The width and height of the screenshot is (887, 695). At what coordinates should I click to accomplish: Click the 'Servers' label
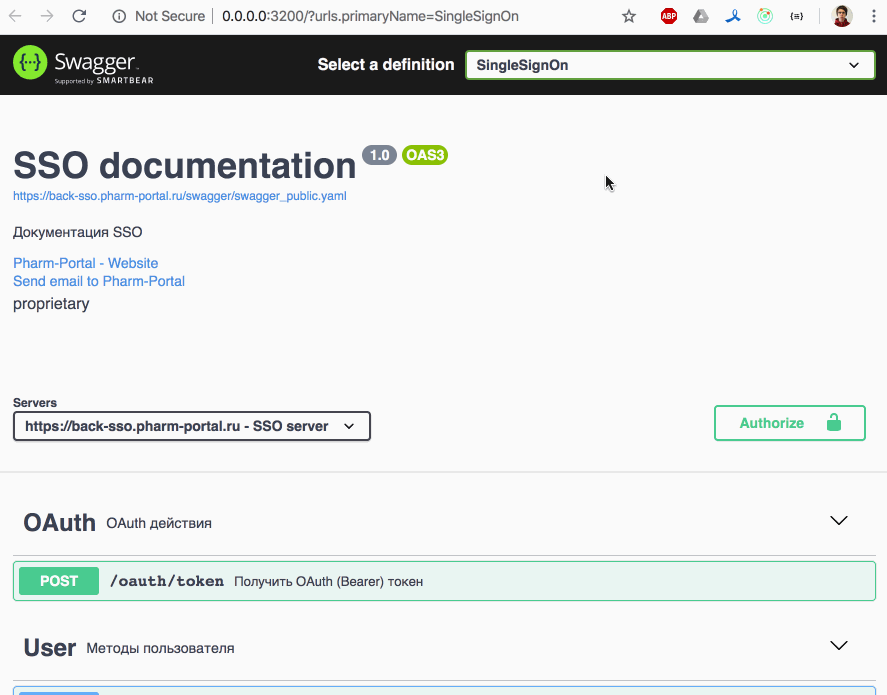(35, 403)
